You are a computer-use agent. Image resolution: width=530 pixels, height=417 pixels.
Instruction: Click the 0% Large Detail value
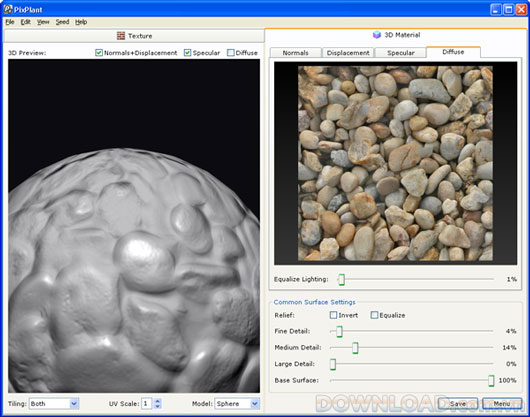511,364
